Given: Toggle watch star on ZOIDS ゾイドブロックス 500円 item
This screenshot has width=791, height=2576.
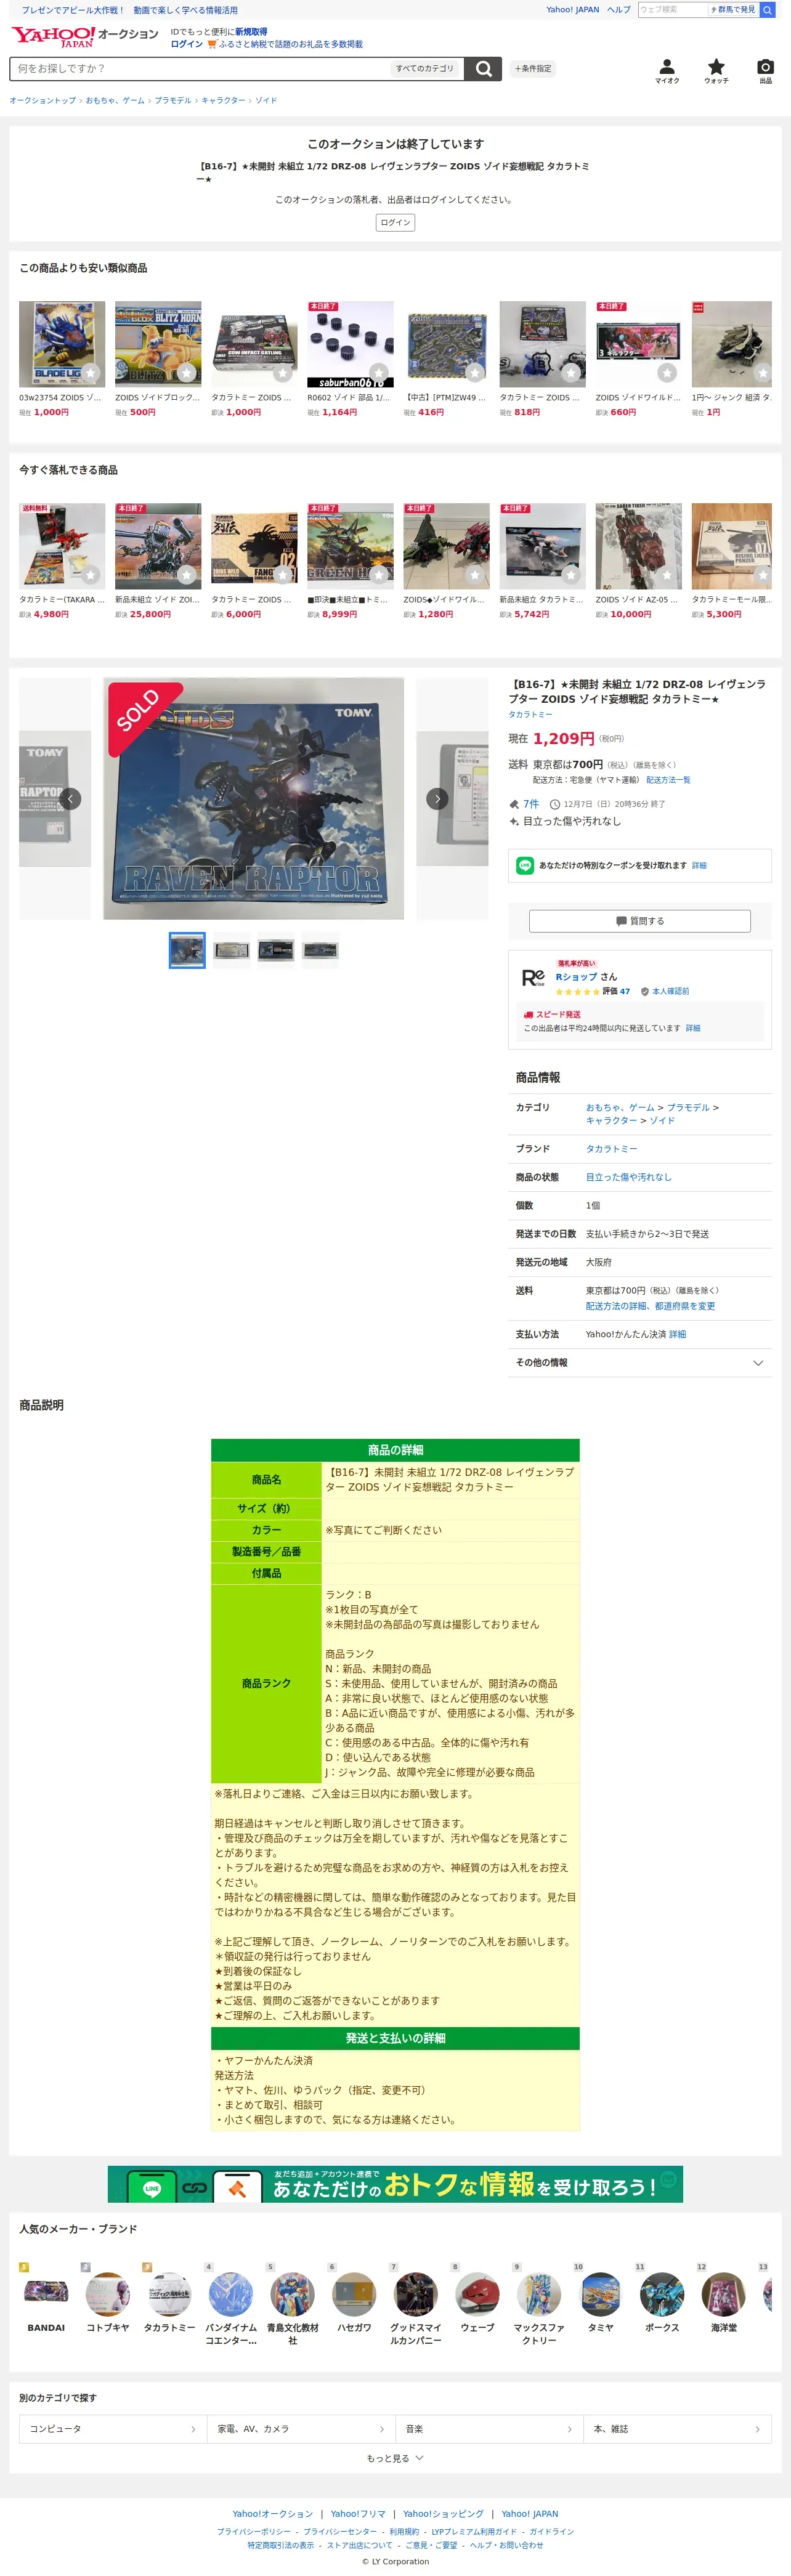Looking at the screenshot, I should tap(187, 373).
